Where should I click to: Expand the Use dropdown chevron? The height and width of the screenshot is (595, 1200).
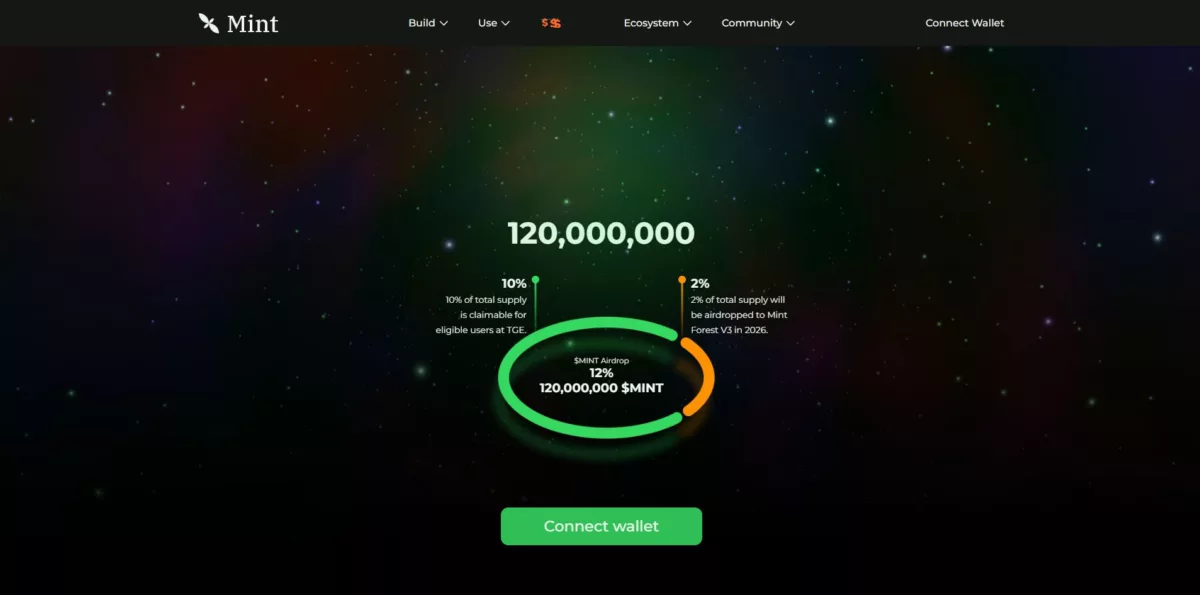click(x=505, y=23)
